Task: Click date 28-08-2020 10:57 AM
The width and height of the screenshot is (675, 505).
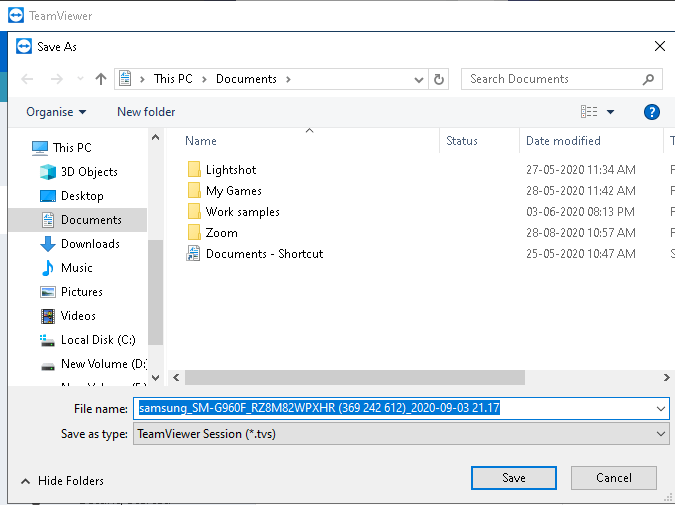Action: pyautogui.click(x=580, y=233)
